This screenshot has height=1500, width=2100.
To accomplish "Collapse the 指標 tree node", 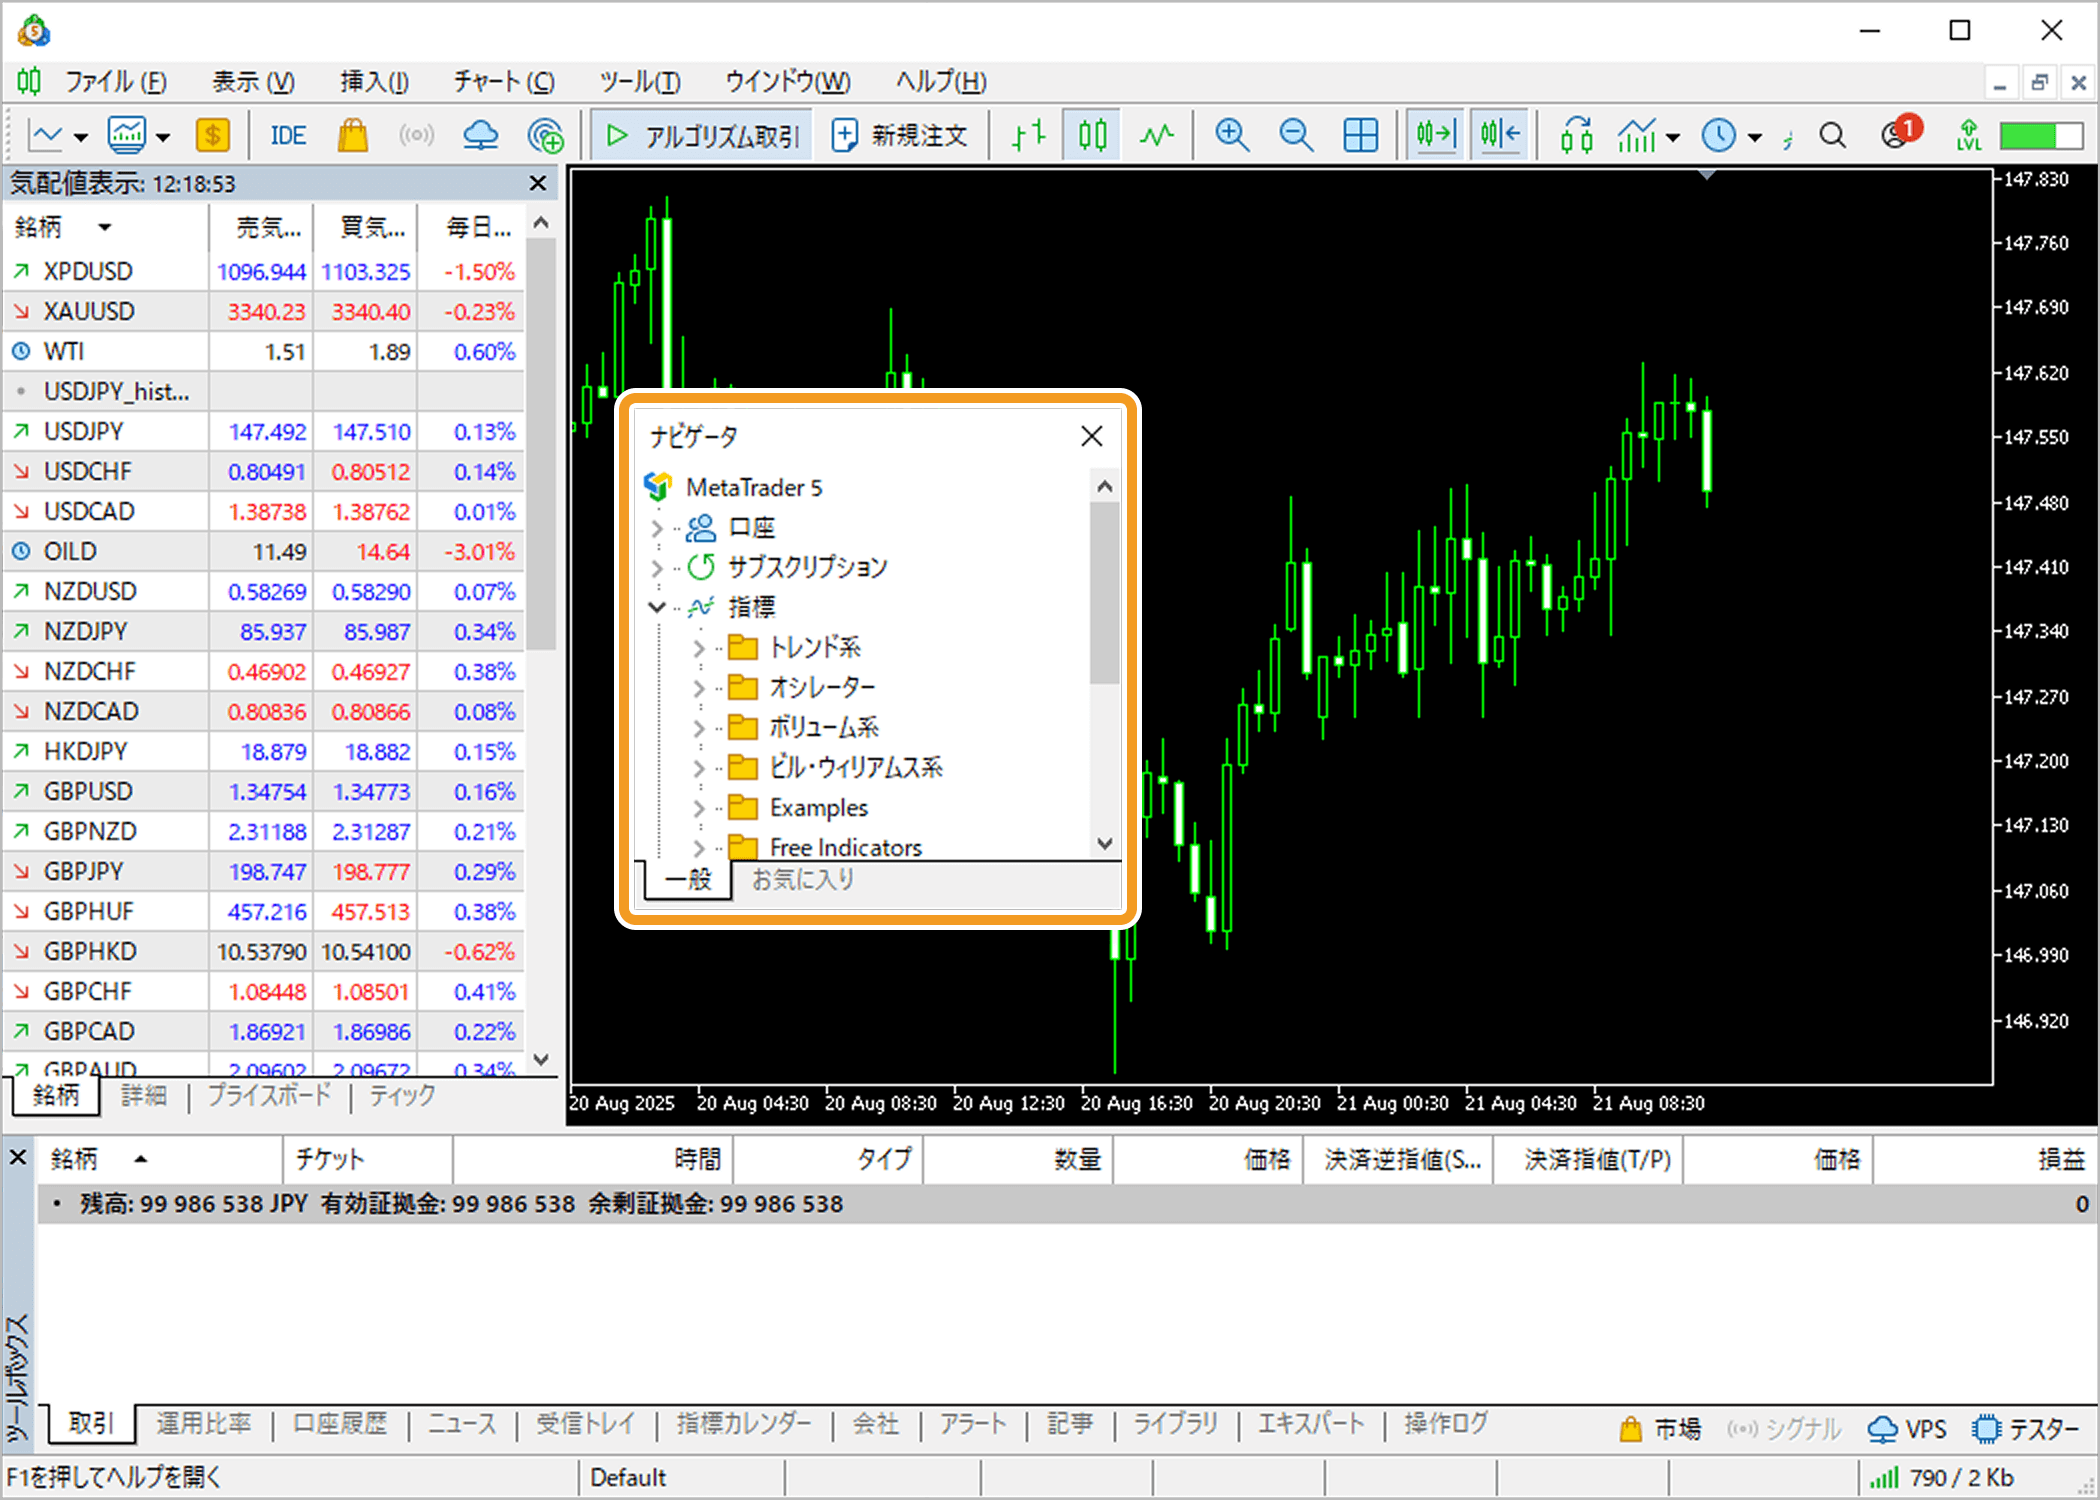I will (x=657, y=607).
